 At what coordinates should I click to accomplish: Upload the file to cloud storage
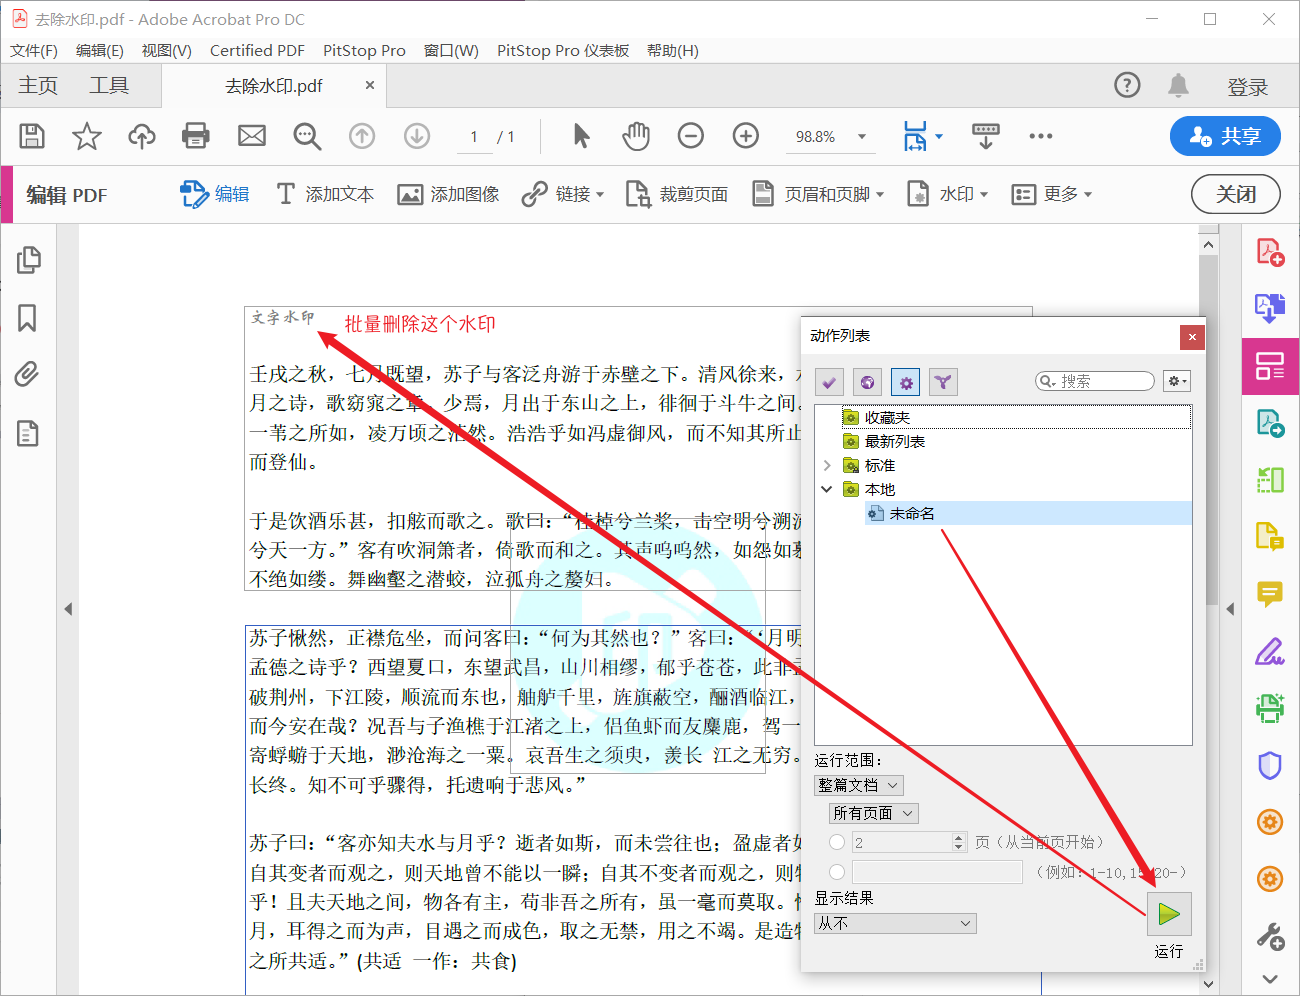coord(142,136)
